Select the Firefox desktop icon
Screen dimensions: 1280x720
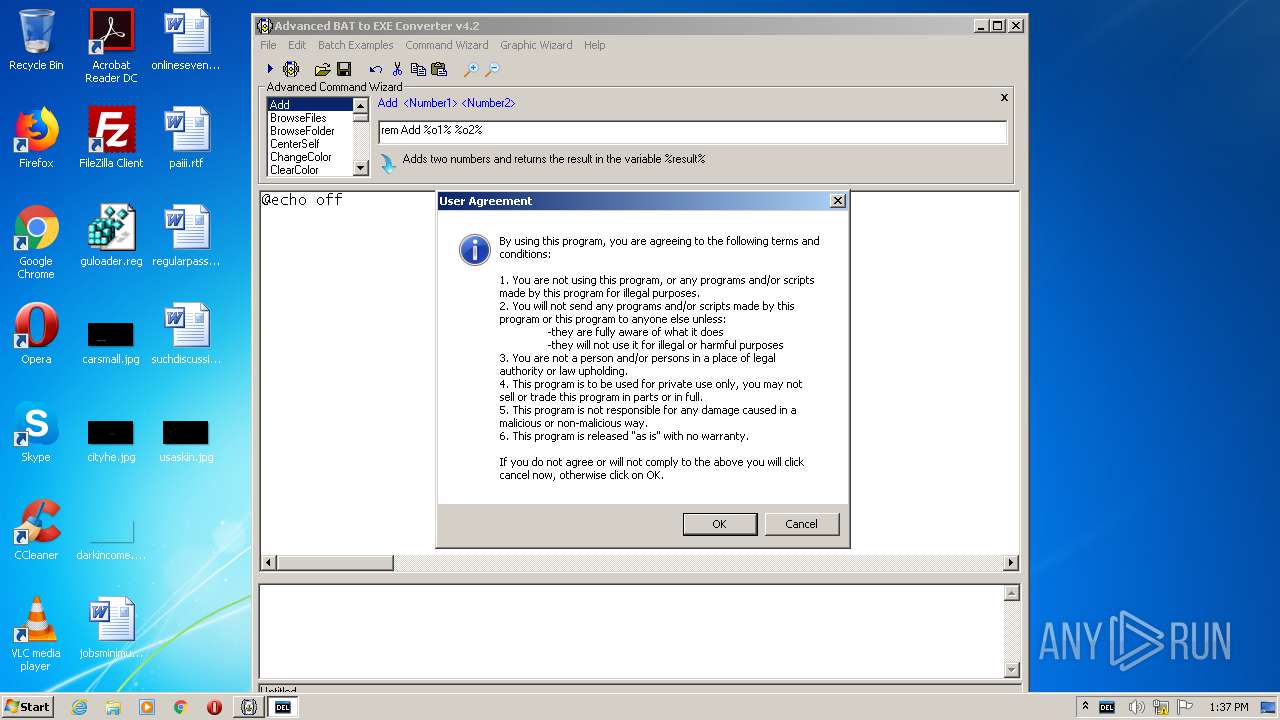point(36,138)
